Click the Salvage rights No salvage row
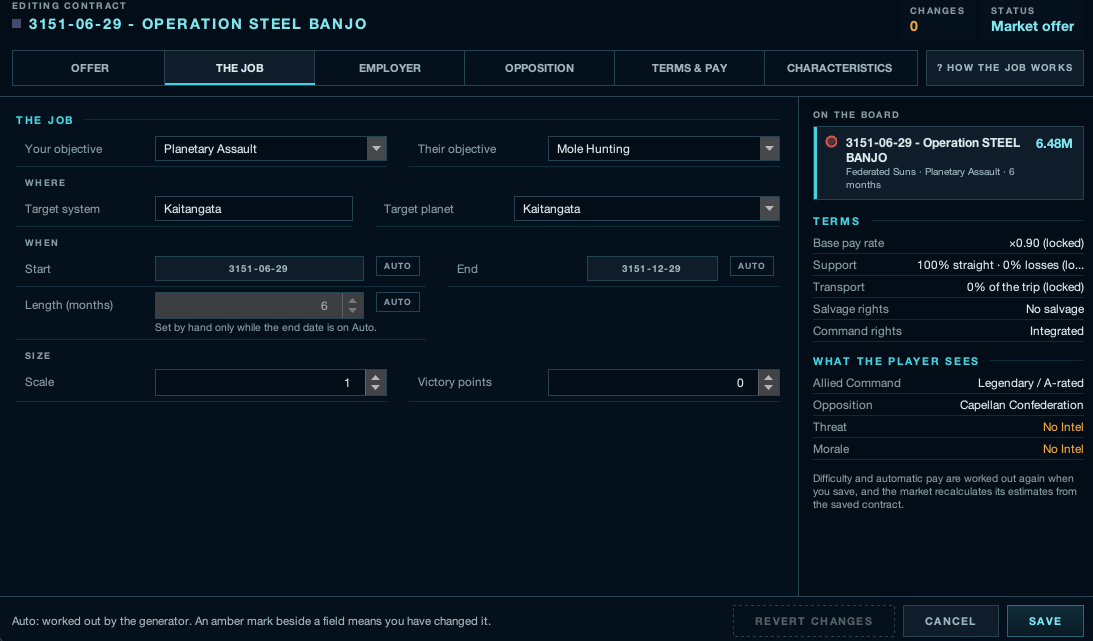Screen dimensions: 1093x641 (948, 309)
